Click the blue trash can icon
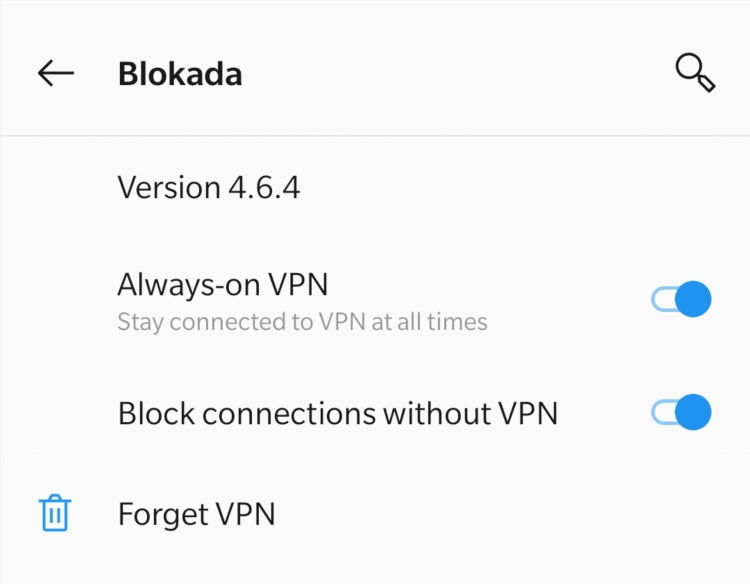750x584 pixels. (55, 513)
